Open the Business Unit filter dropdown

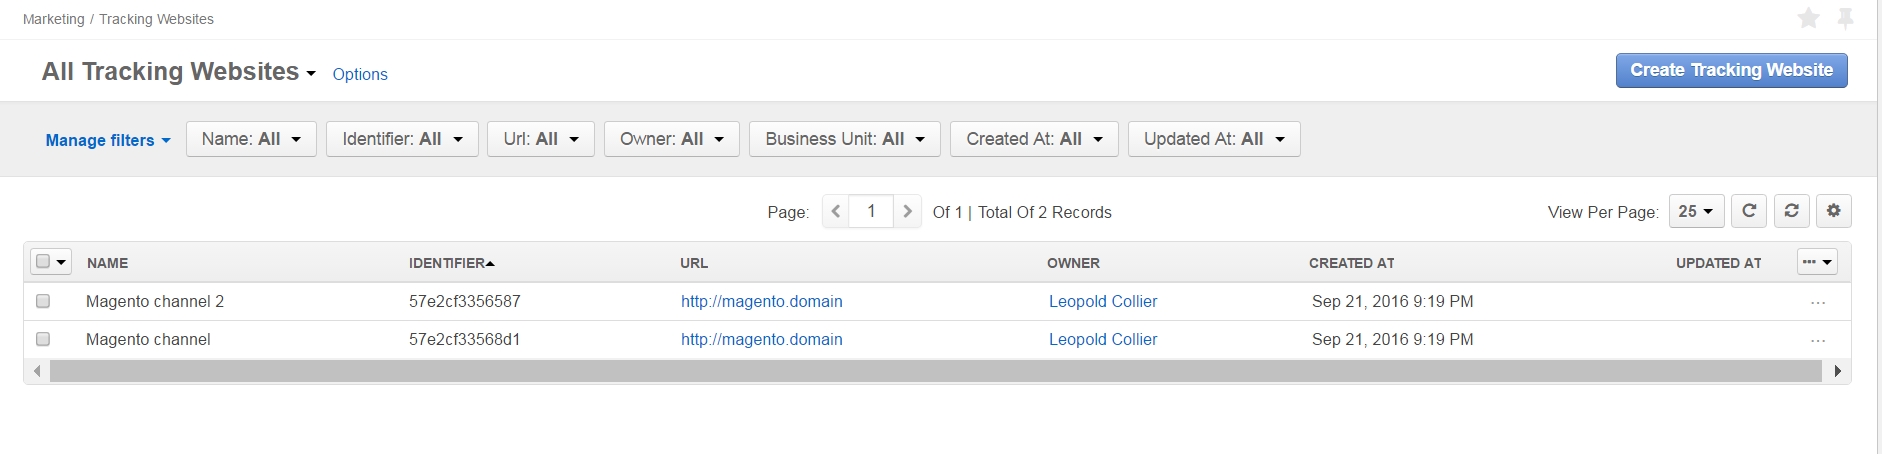[x=845, y=139]
